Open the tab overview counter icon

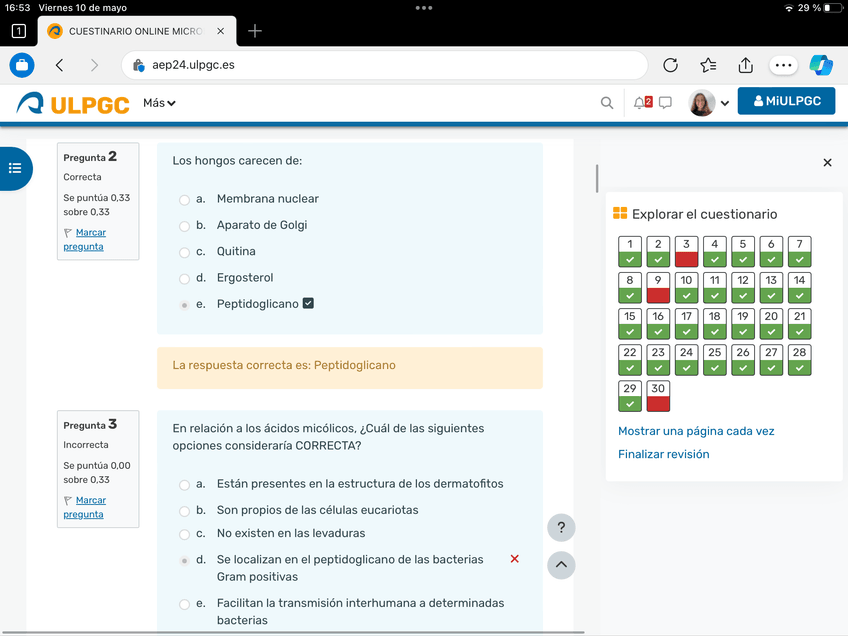pos(18,31)
